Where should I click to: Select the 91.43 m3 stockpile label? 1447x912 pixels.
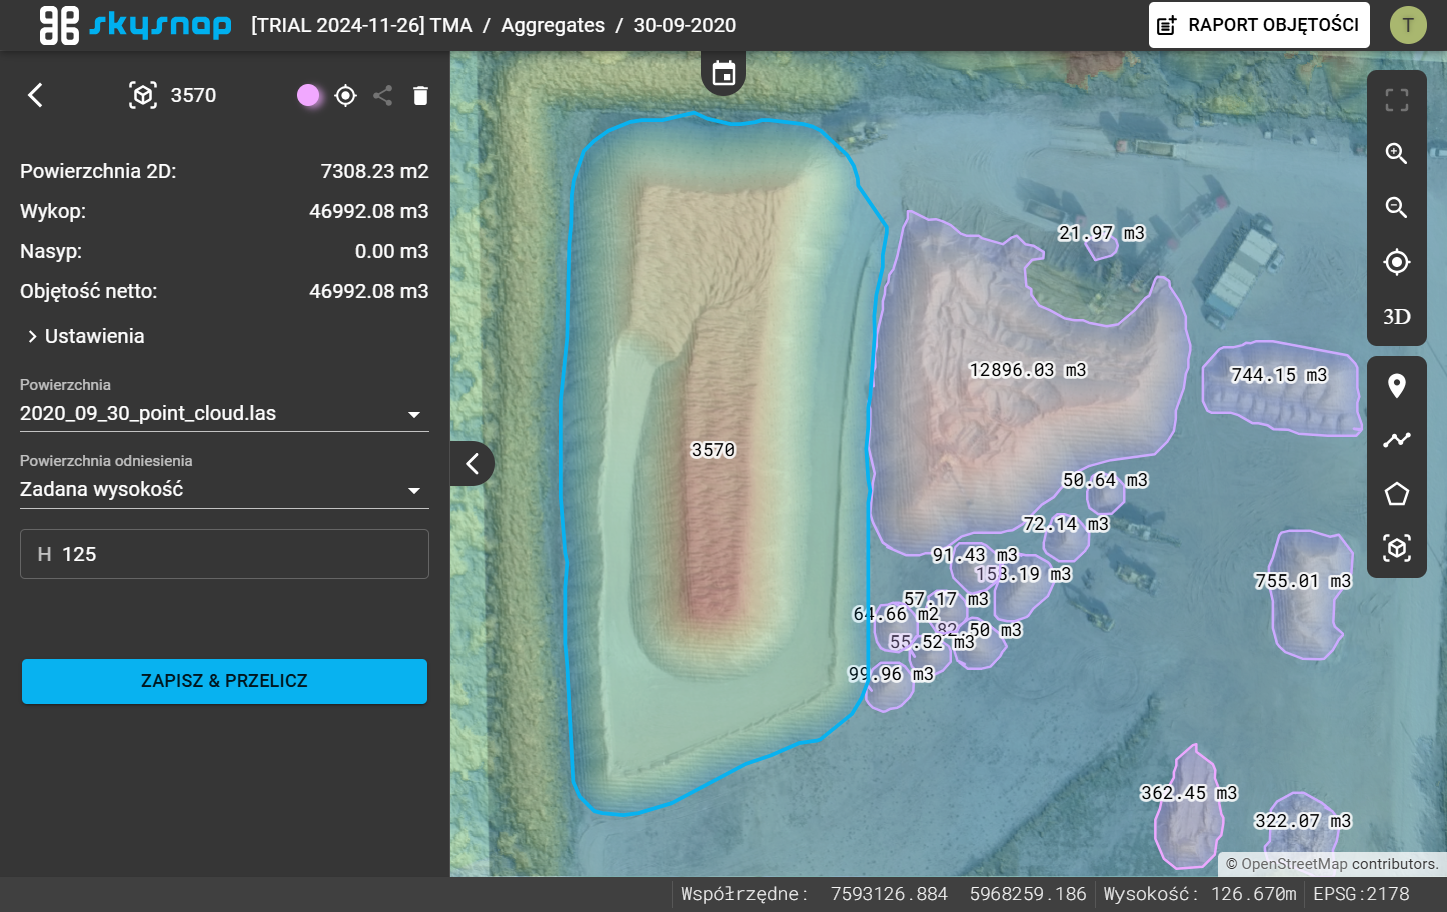(x=975, y=555)
